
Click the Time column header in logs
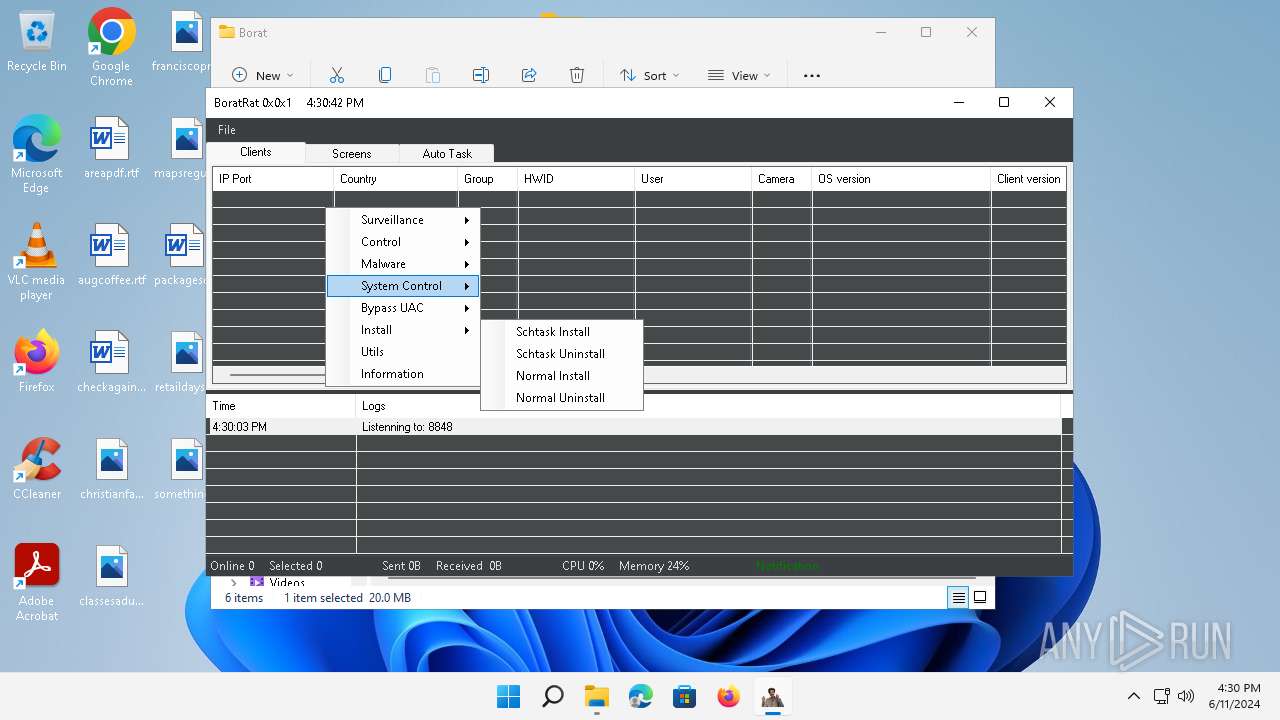[281, 406]
